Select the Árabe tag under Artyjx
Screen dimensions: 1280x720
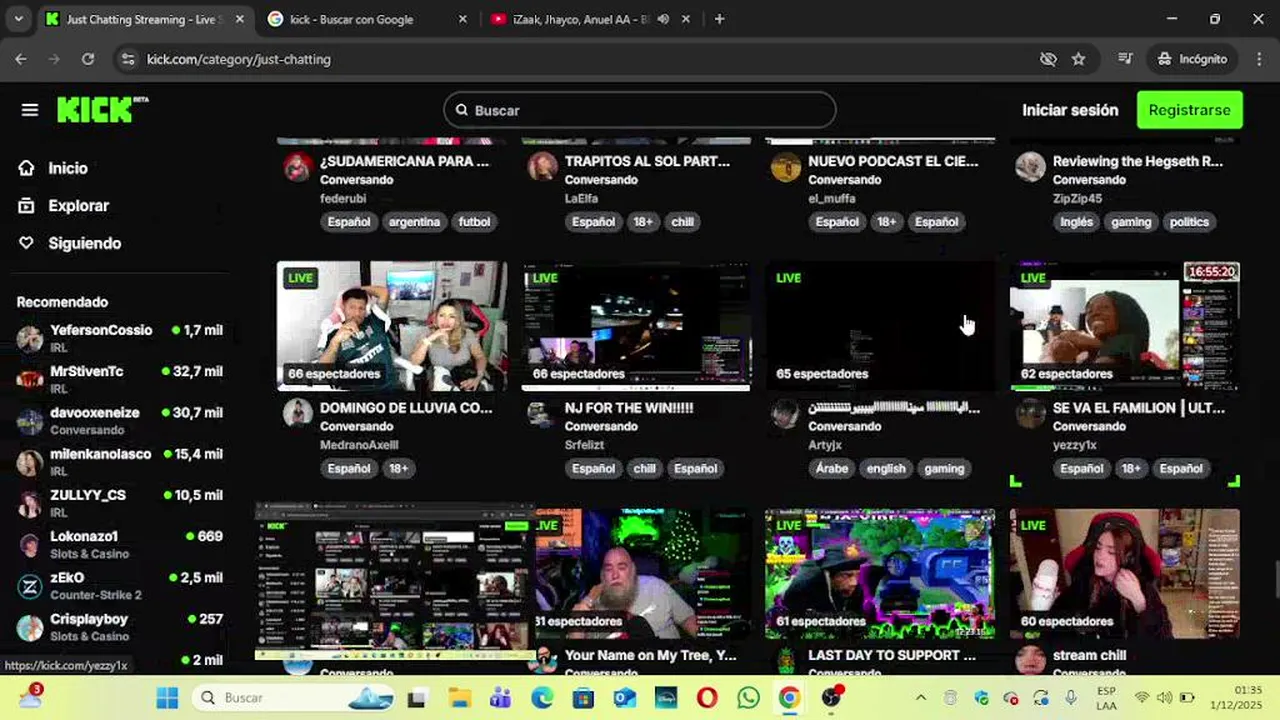coord(832,468)
